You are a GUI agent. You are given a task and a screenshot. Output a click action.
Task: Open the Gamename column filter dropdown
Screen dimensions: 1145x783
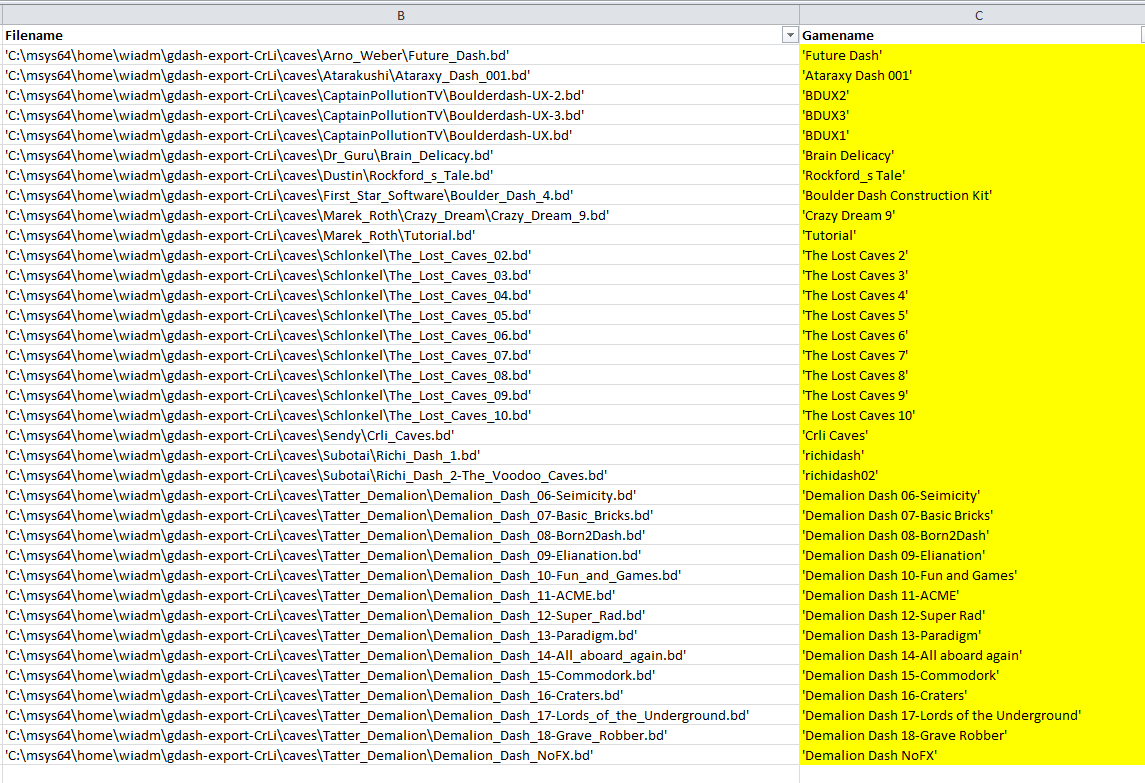point(1141,36)
